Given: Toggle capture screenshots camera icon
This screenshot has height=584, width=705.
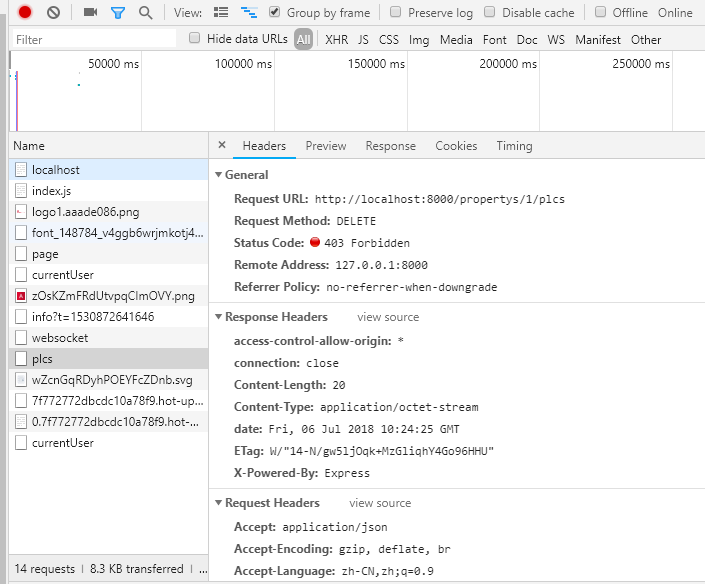Looking at the screenshot, I should click(90, 12).
